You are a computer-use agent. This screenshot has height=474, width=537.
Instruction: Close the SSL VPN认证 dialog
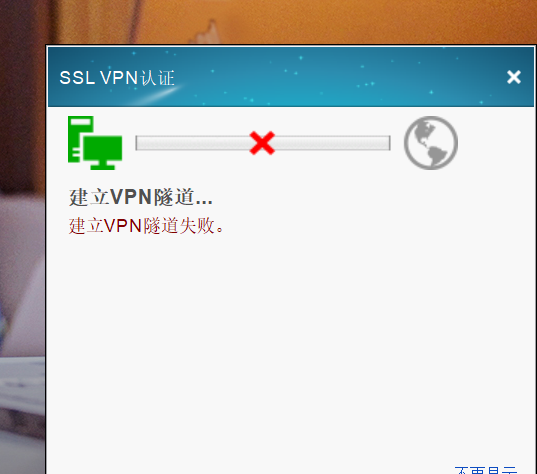click(x=514, y=77)
